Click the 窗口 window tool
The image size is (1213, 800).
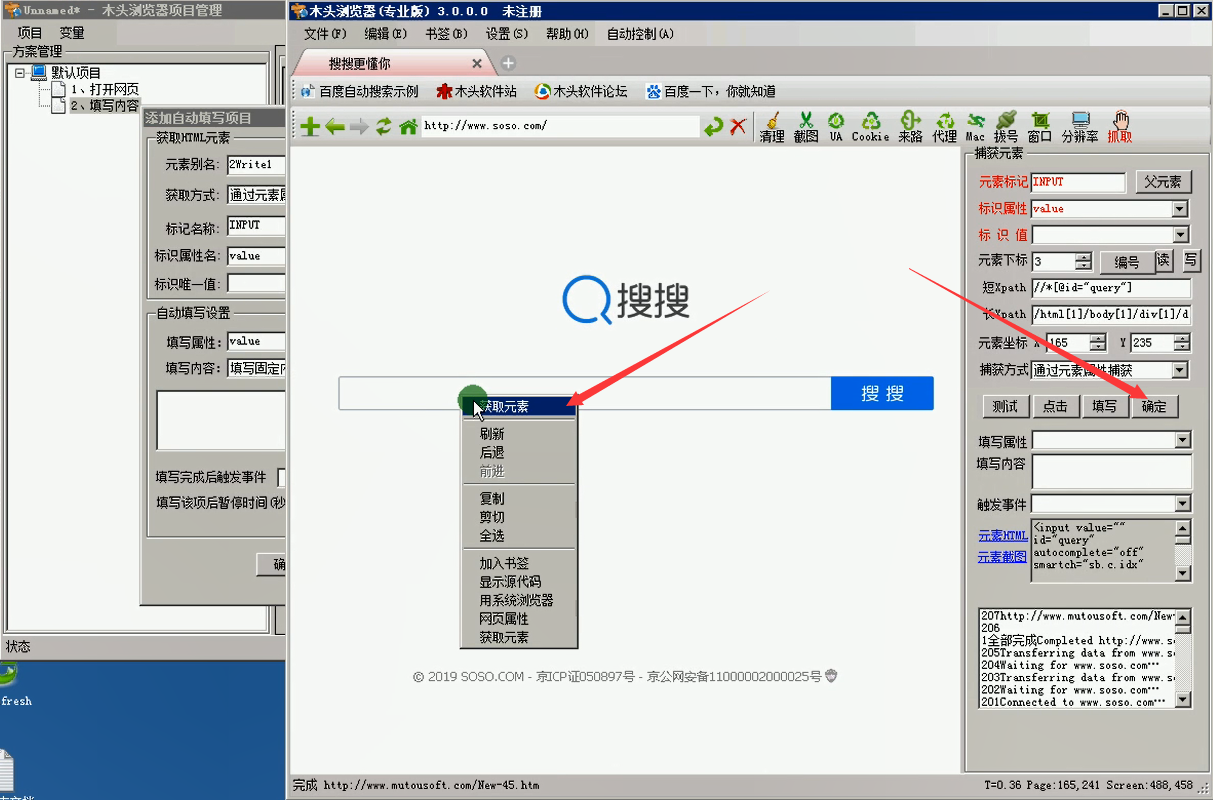pos(1040,127)
